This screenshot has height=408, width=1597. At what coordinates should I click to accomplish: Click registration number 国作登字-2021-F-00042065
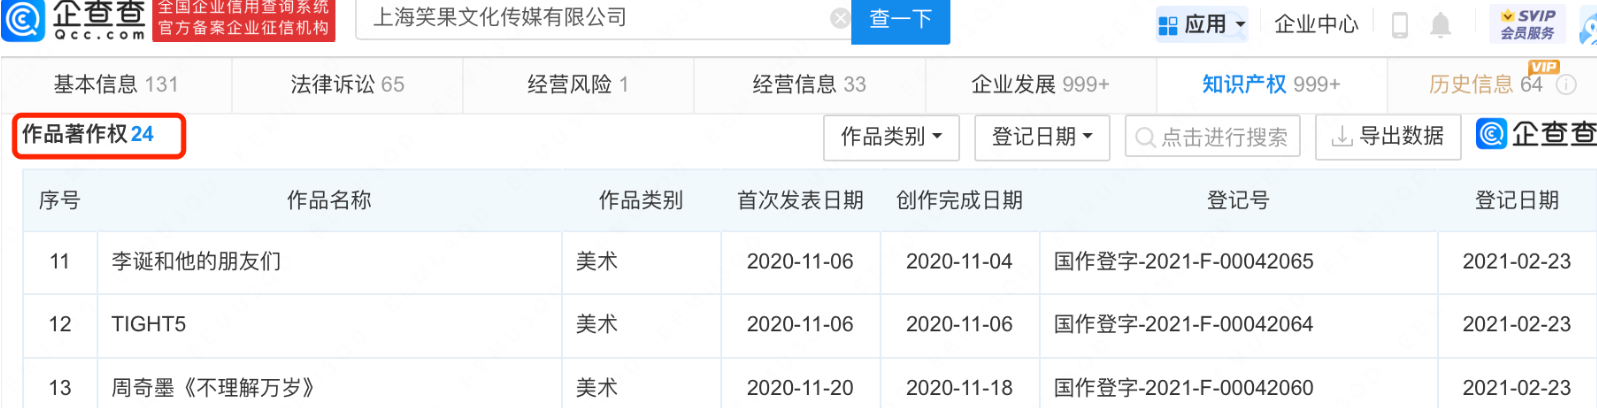1183,262
